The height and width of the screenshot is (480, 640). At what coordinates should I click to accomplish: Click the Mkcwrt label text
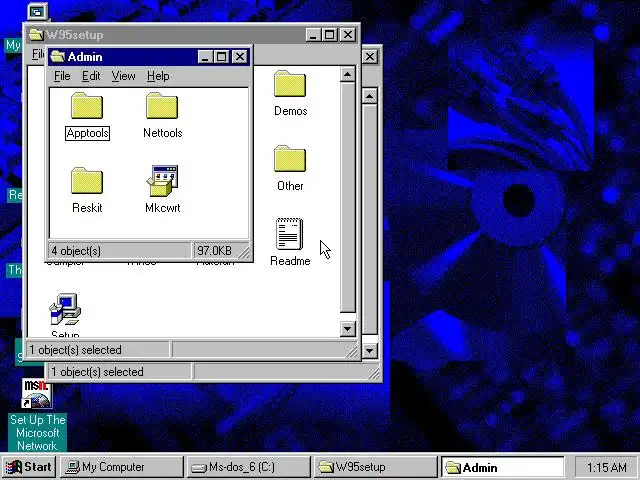(x=162, y=208)
